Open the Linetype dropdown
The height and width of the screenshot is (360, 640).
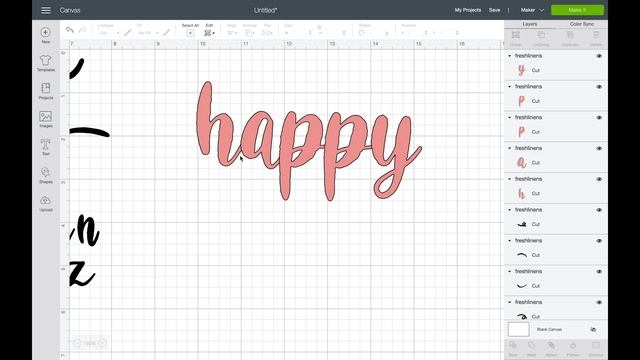pos(109,33)
